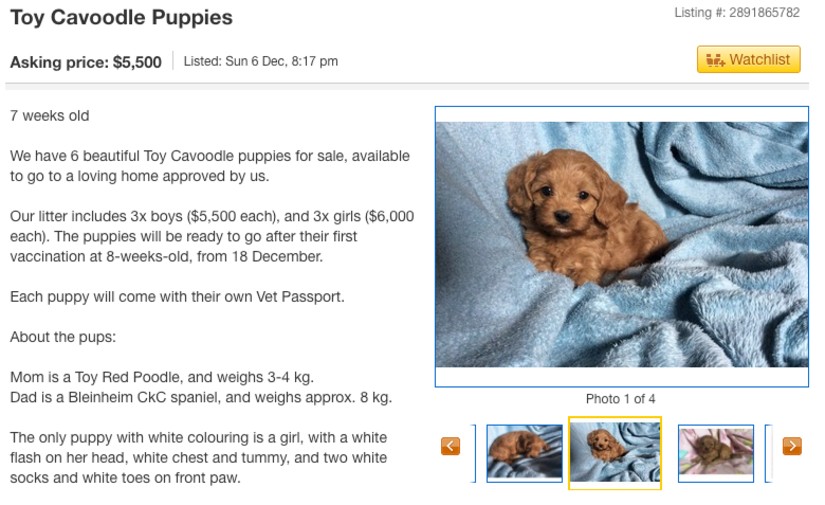Screen dimensions: 825x505
Task: Select the yellow-highlighted sitting puppy thumbnail
Action: 615,453
